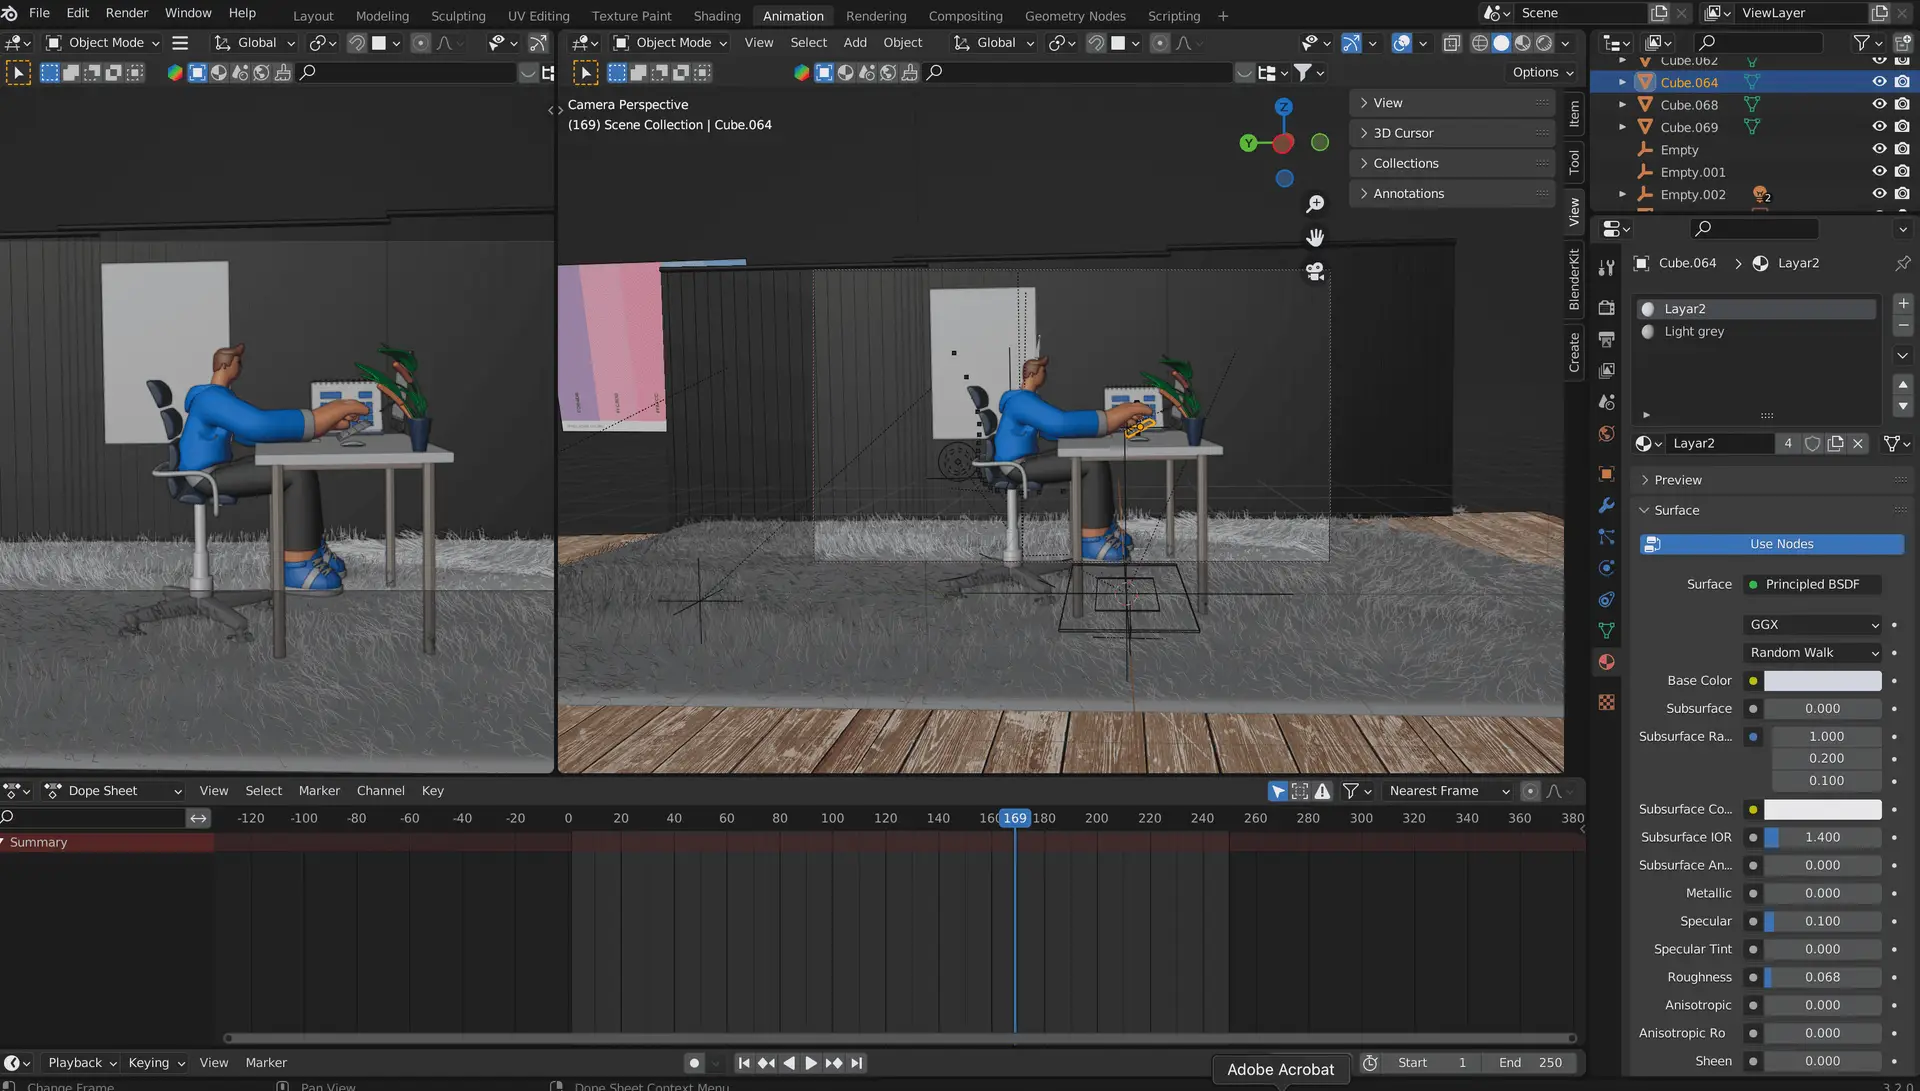Open the viewport Options button
This screenshot has height=1091, width=1920.
click(x=1542, y=72)
